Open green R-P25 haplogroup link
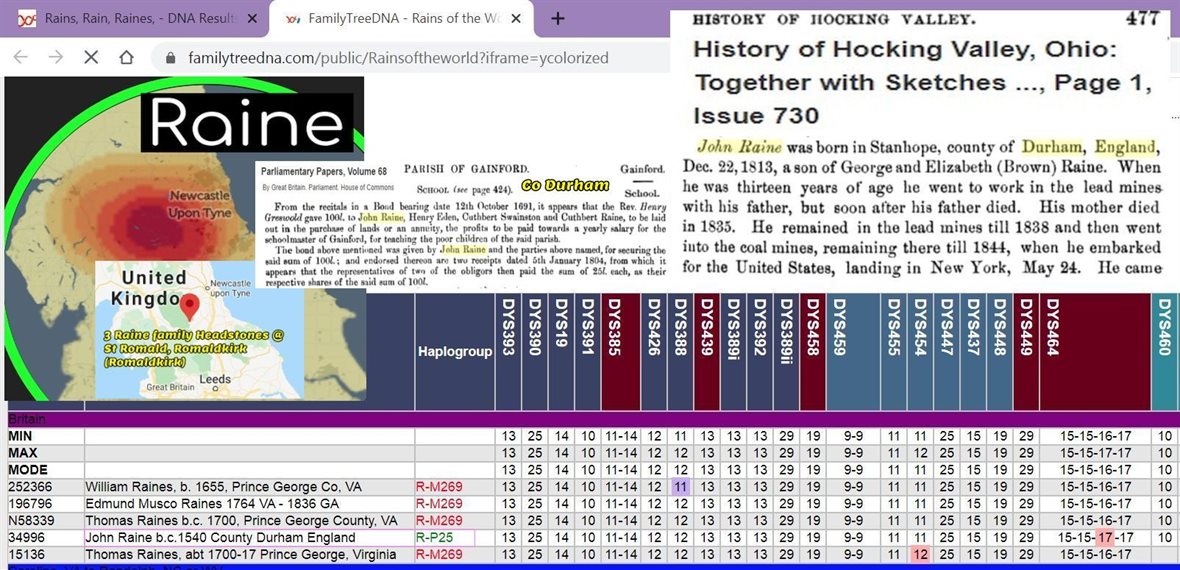Screen dimensions: 1180x570 pyautogui.click(x=434, y=538)
